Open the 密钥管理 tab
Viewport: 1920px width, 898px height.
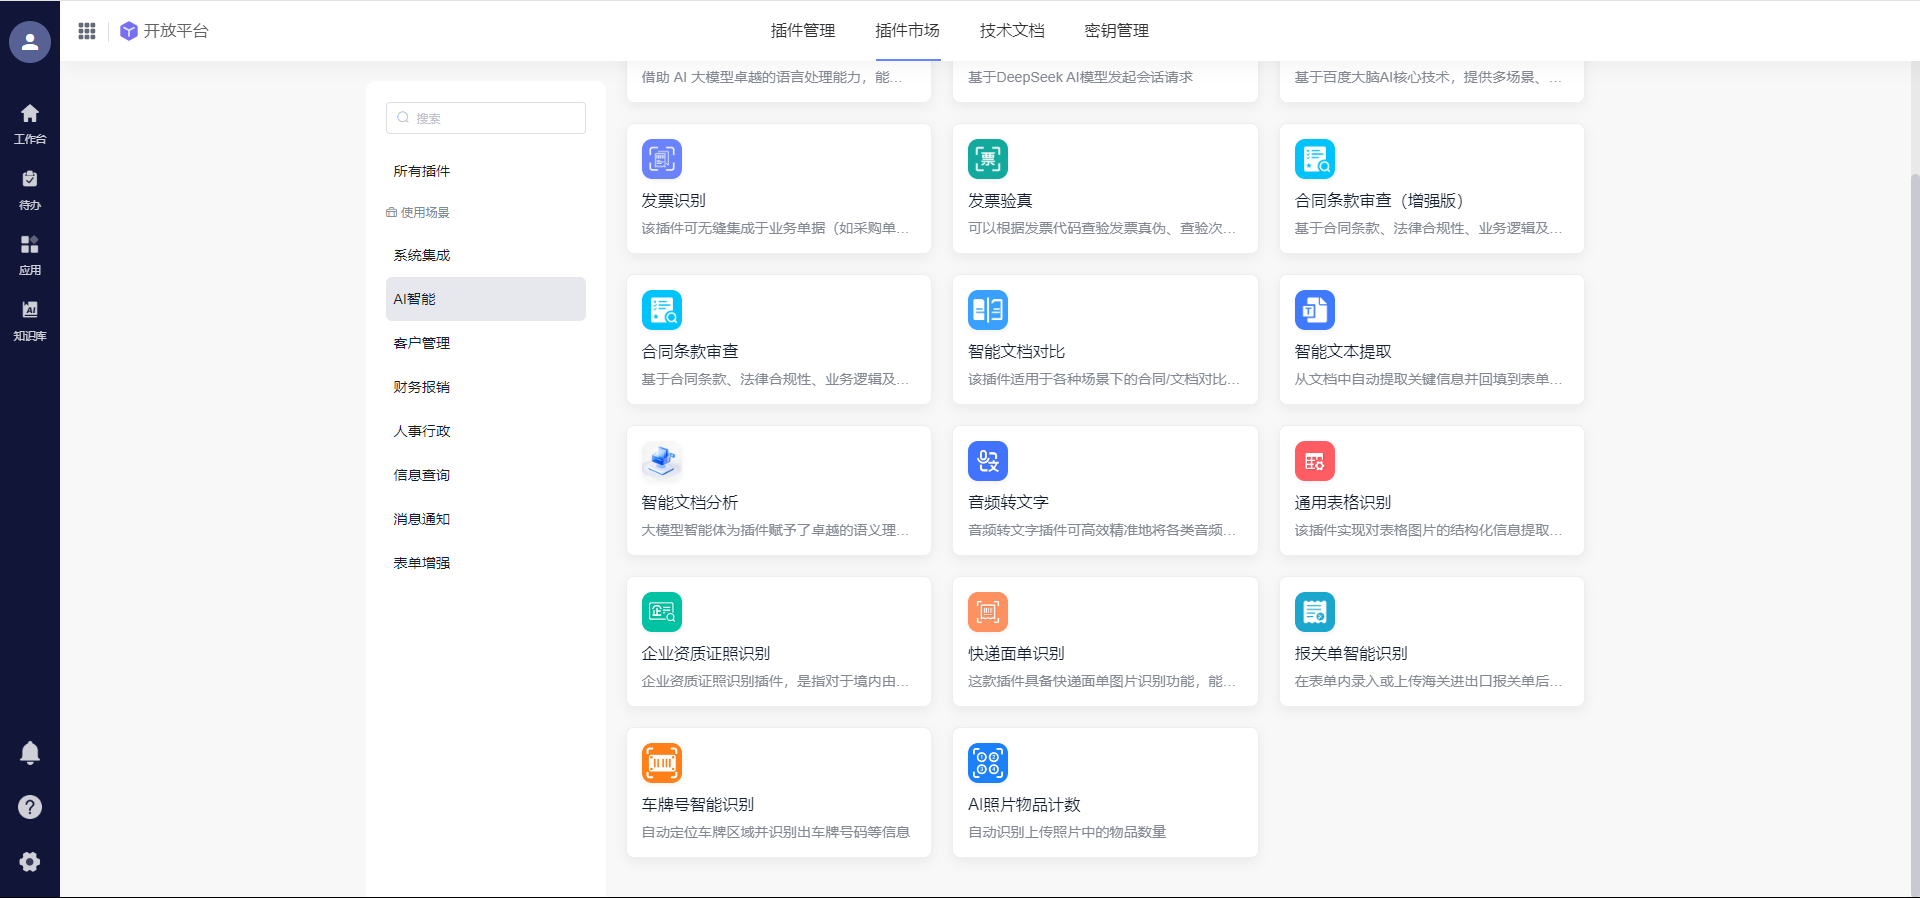(x=1116, y=31)
